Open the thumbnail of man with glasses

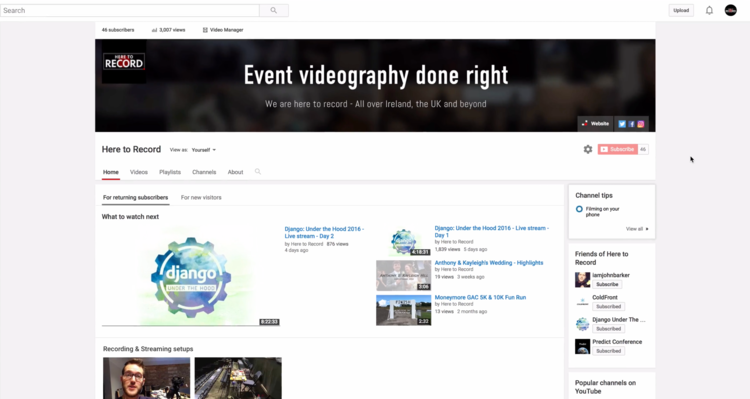click(146, 378)
